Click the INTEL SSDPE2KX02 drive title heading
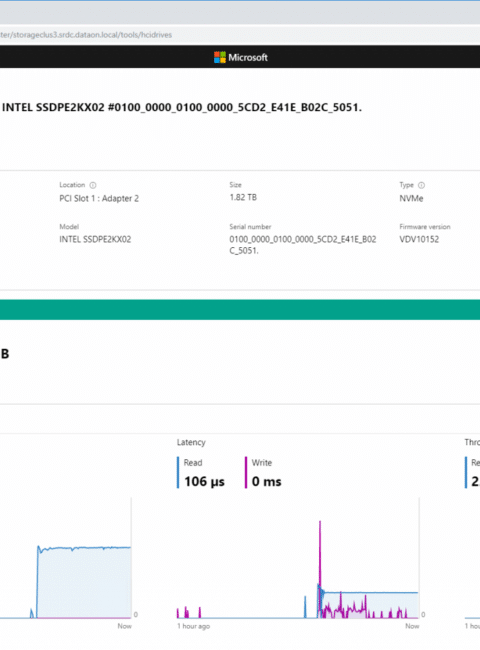This screenshot has width=480, height=650. pyautogui.click(x=182, y=107)
